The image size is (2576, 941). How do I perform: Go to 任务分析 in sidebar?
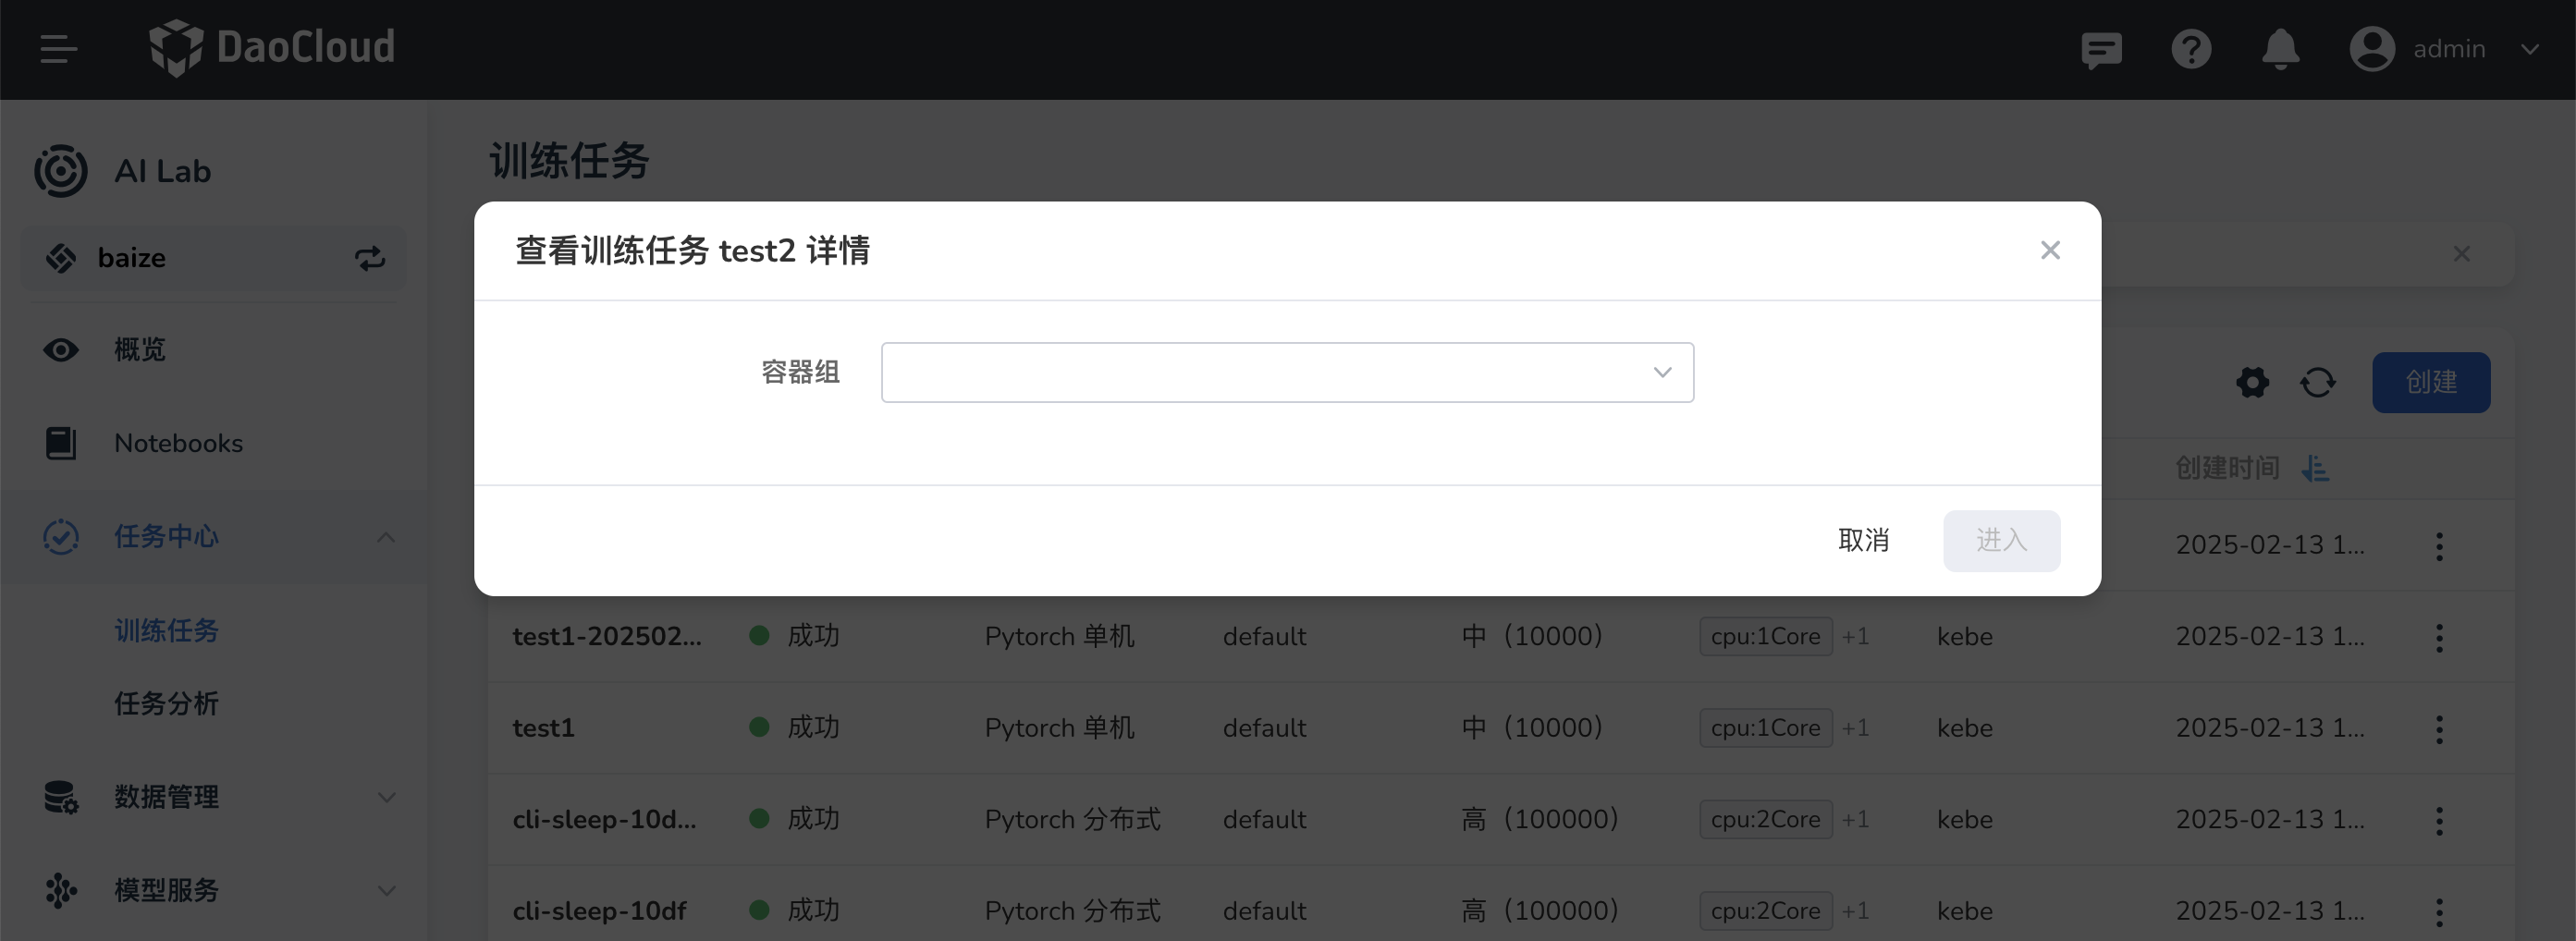[166, 703]
